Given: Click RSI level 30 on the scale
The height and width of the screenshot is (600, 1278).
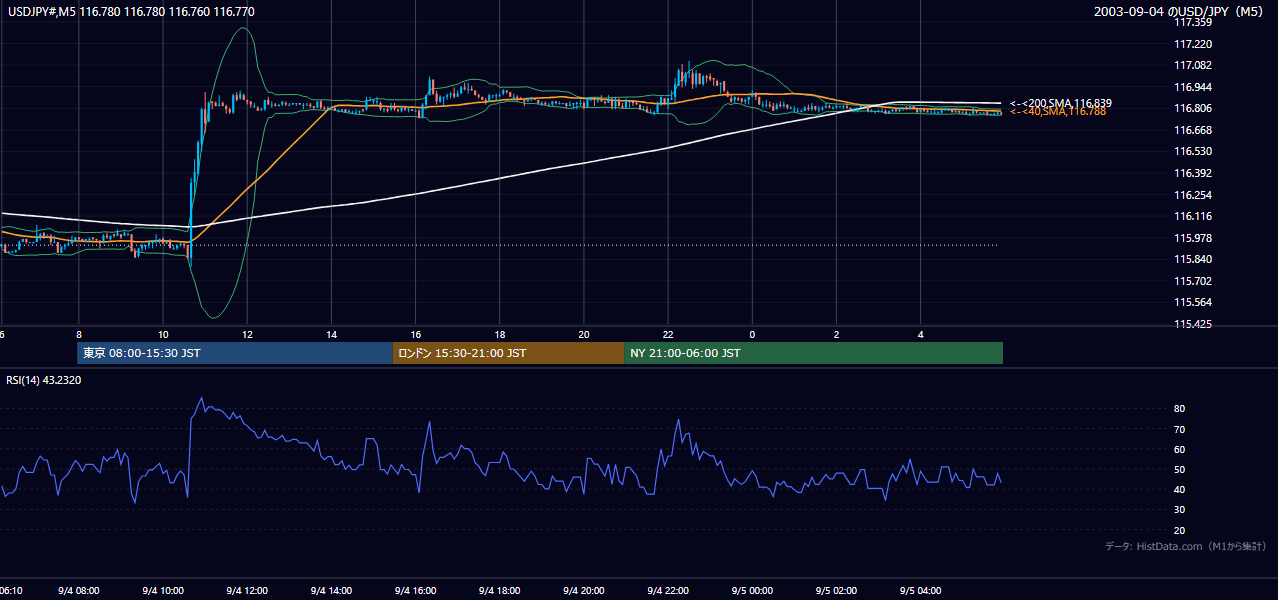Looking at the screenshot, I should [1179, 510].
